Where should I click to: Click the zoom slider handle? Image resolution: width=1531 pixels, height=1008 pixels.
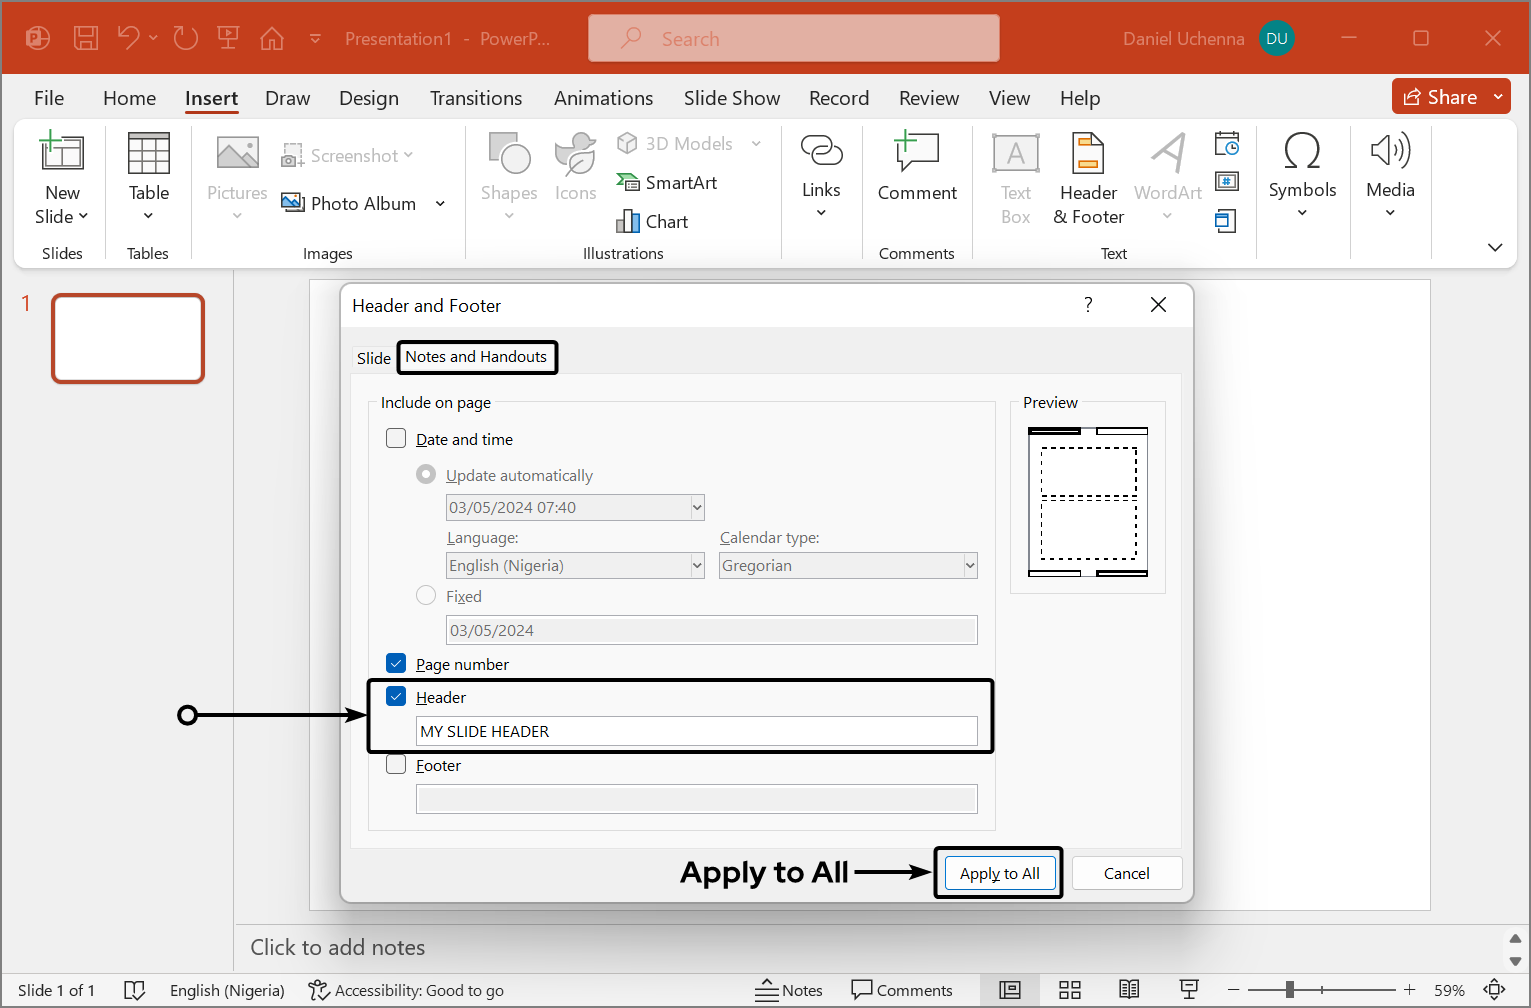1290,990
